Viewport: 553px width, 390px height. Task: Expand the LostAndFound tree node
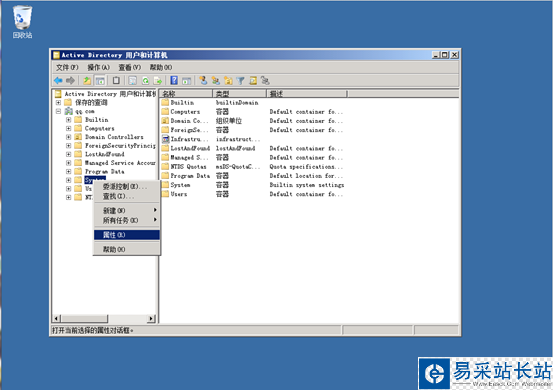pyautogui.click(x=68, y=154)
